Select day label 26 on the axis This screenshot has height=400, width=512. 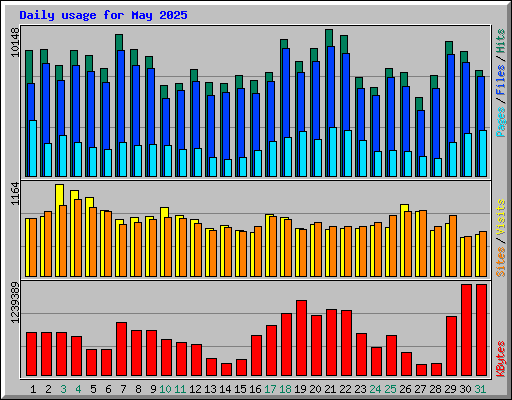click(405, 389)
